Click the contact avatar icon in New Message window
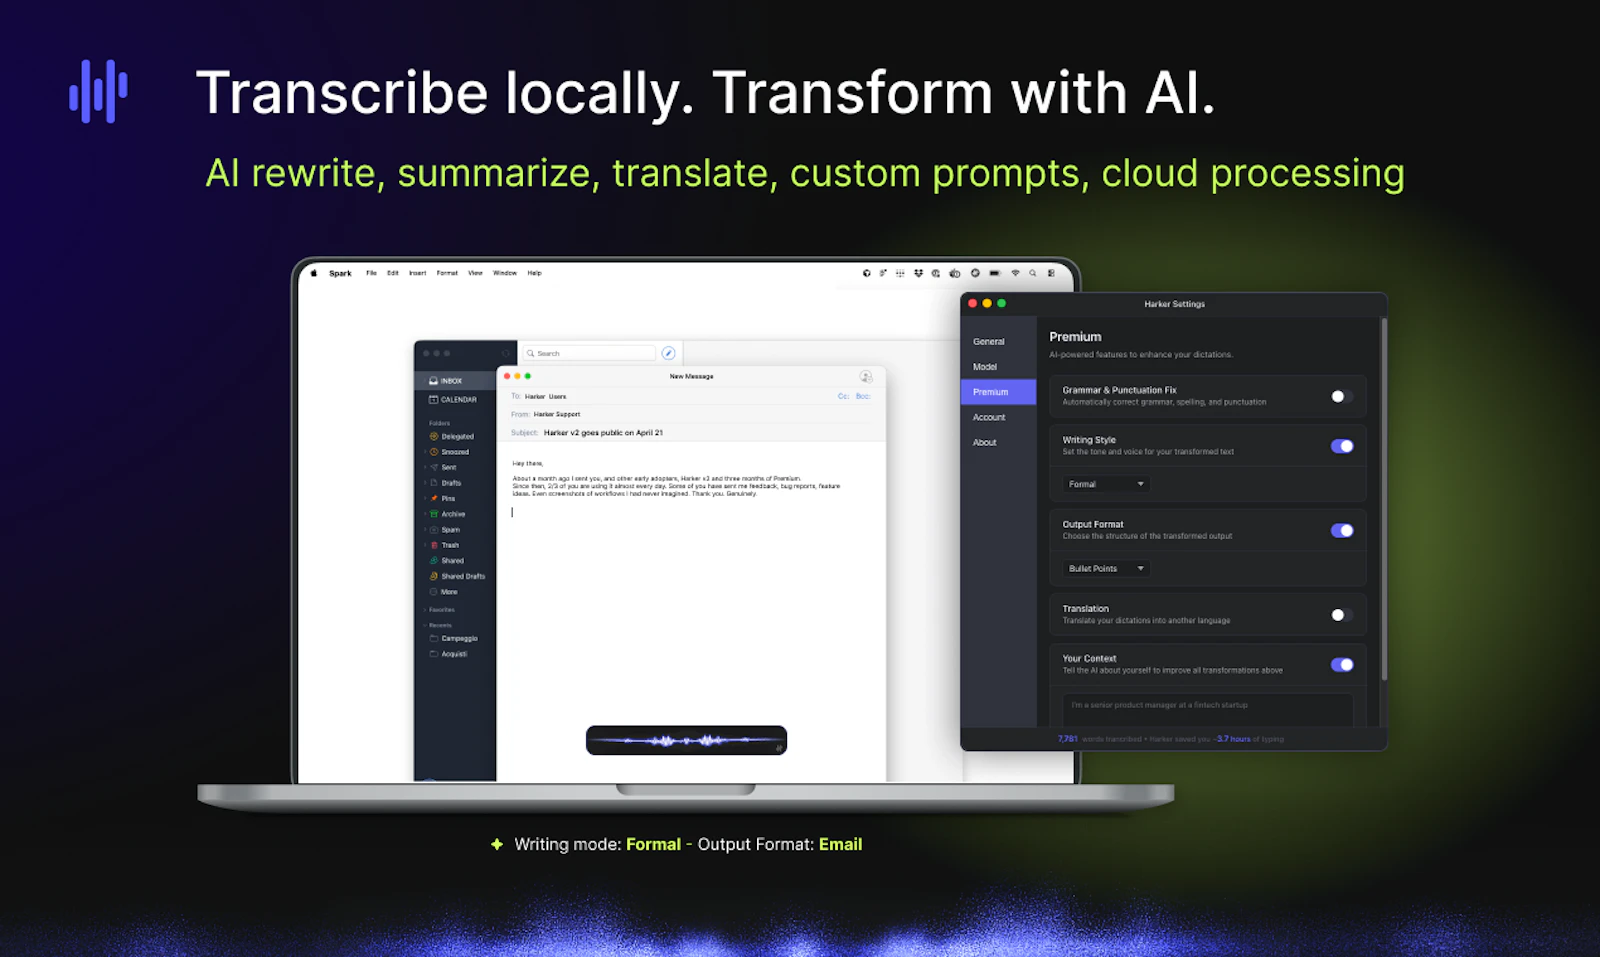 866,377
